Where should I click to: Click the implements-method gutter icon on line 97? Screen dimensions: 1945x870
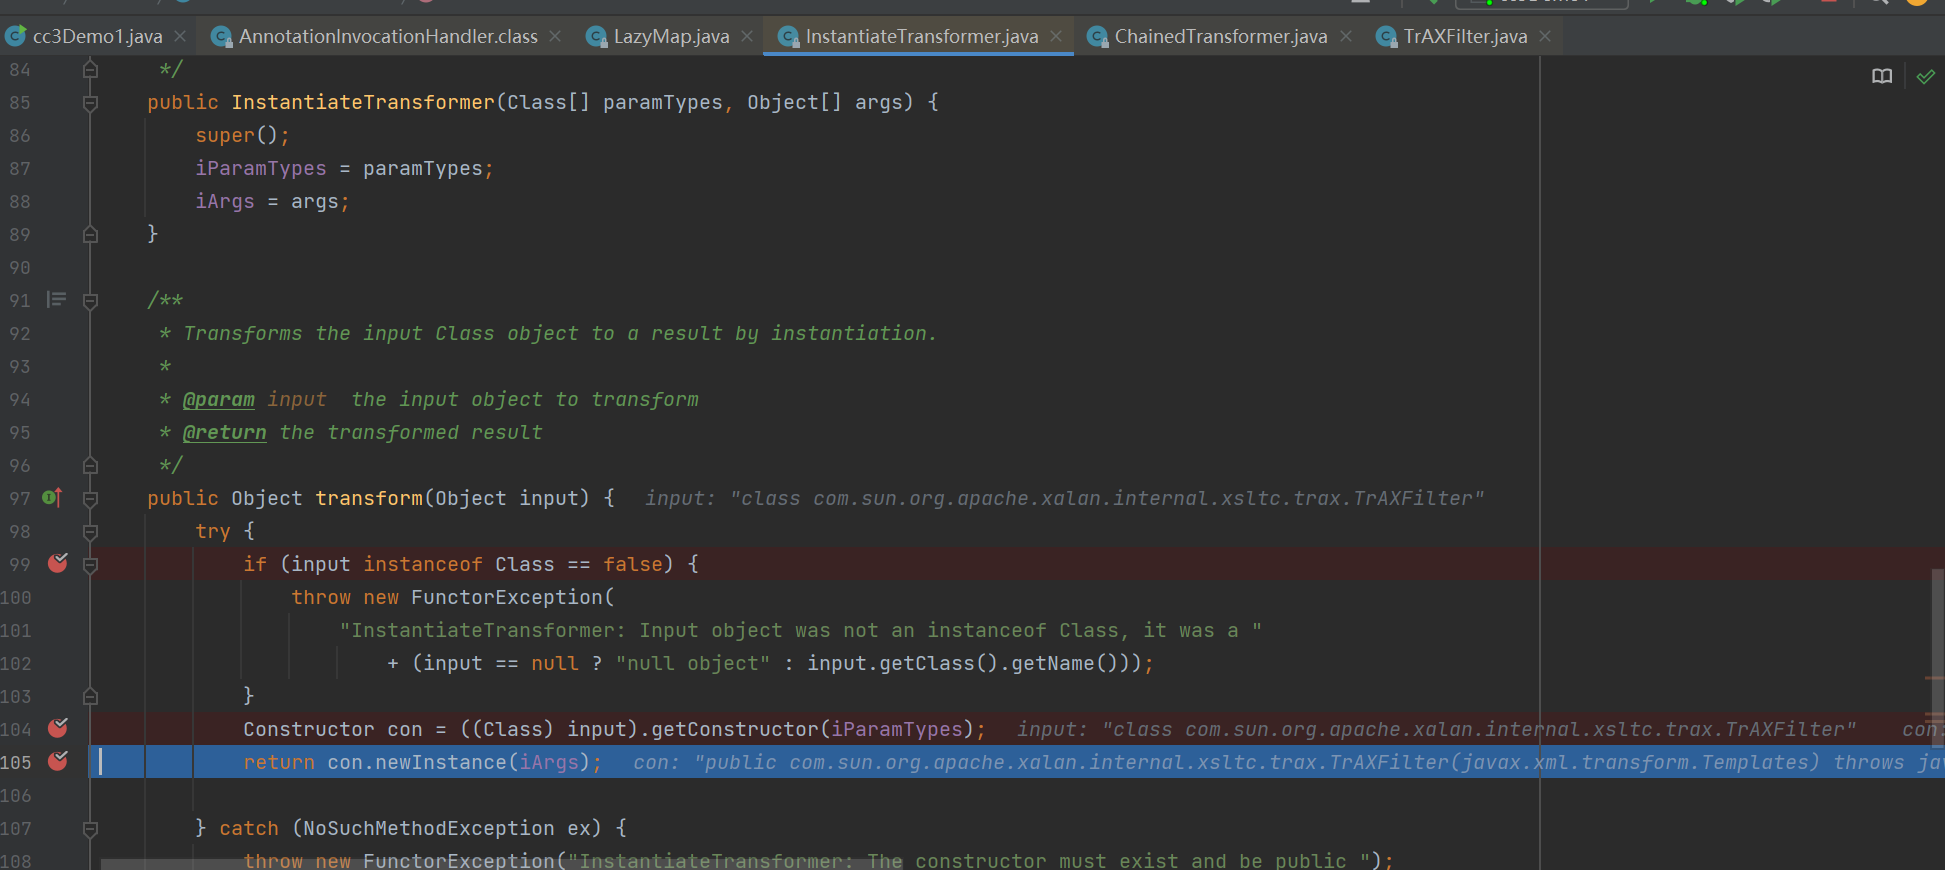pyautogui.click(x=52, y=498)
